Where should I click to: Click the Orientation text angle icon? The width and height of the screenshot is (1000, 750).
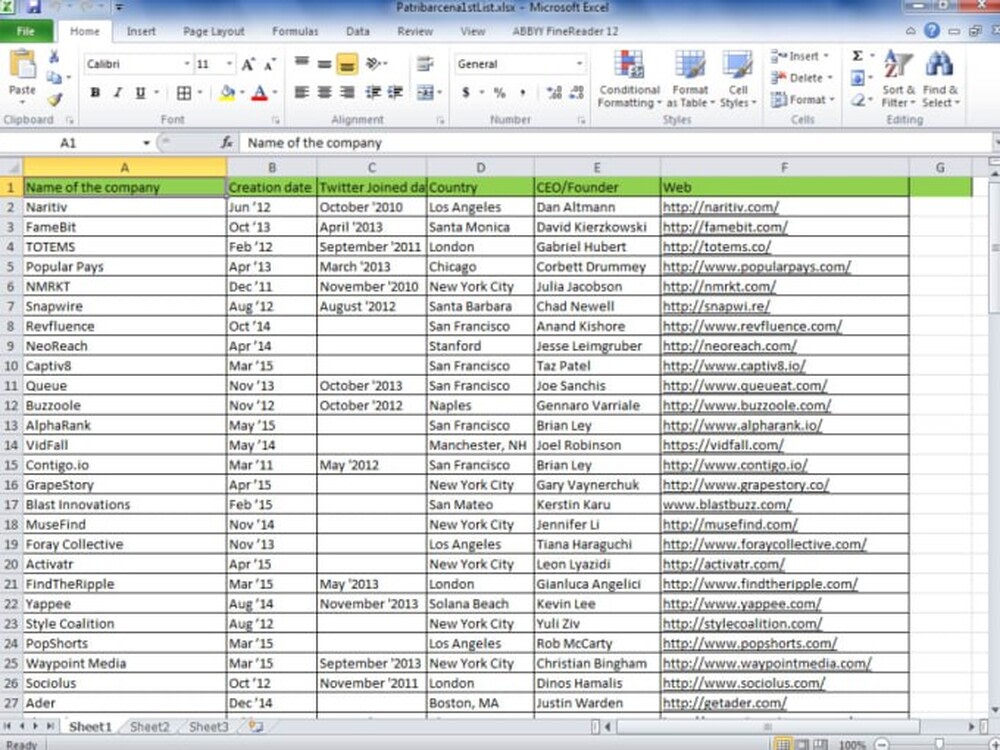point(374,64)
